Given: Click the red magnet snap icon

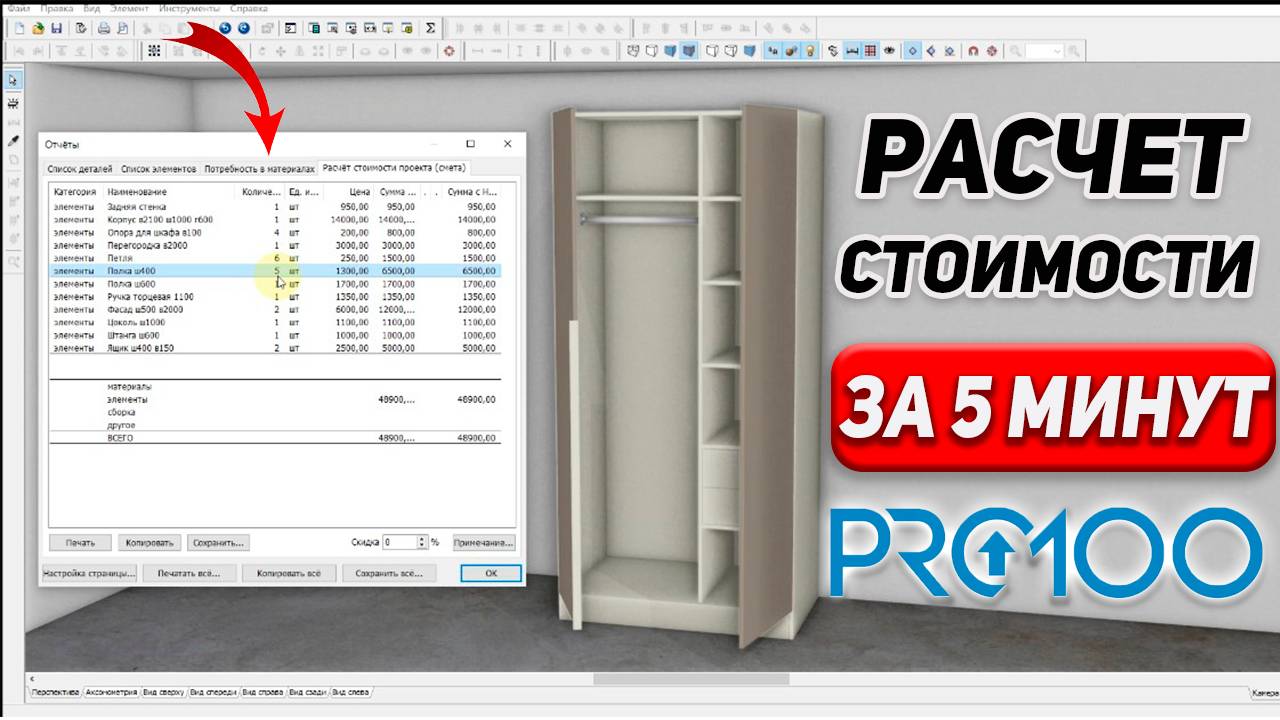Looking at the screenshot, I should (973, 50).
